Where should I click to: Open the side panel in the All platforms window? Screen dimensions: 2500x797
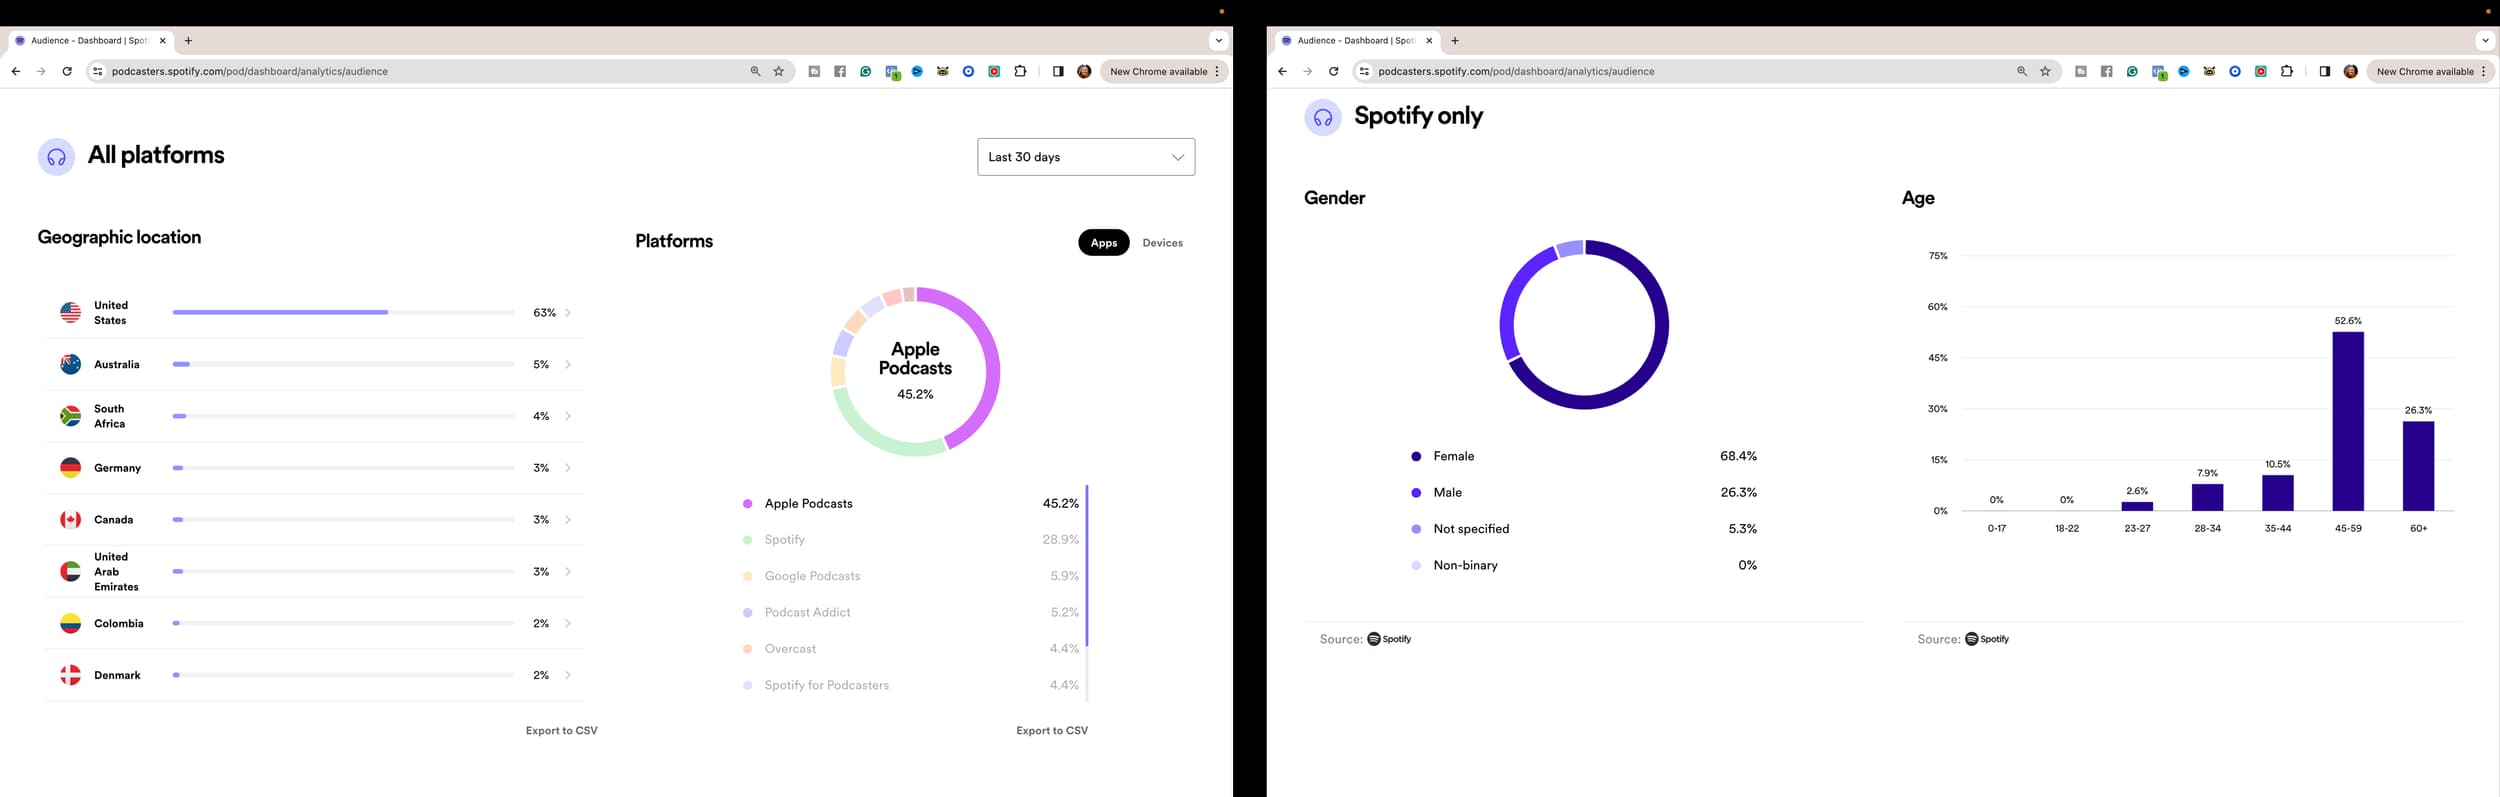coord(1058,72)
